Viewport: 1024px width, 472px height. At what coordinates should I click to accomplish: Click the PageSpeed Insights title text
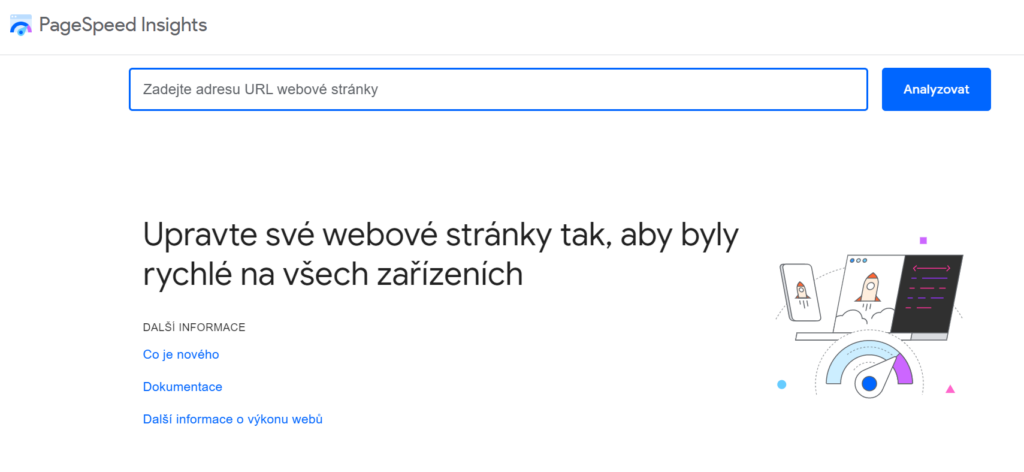[123, 25]
